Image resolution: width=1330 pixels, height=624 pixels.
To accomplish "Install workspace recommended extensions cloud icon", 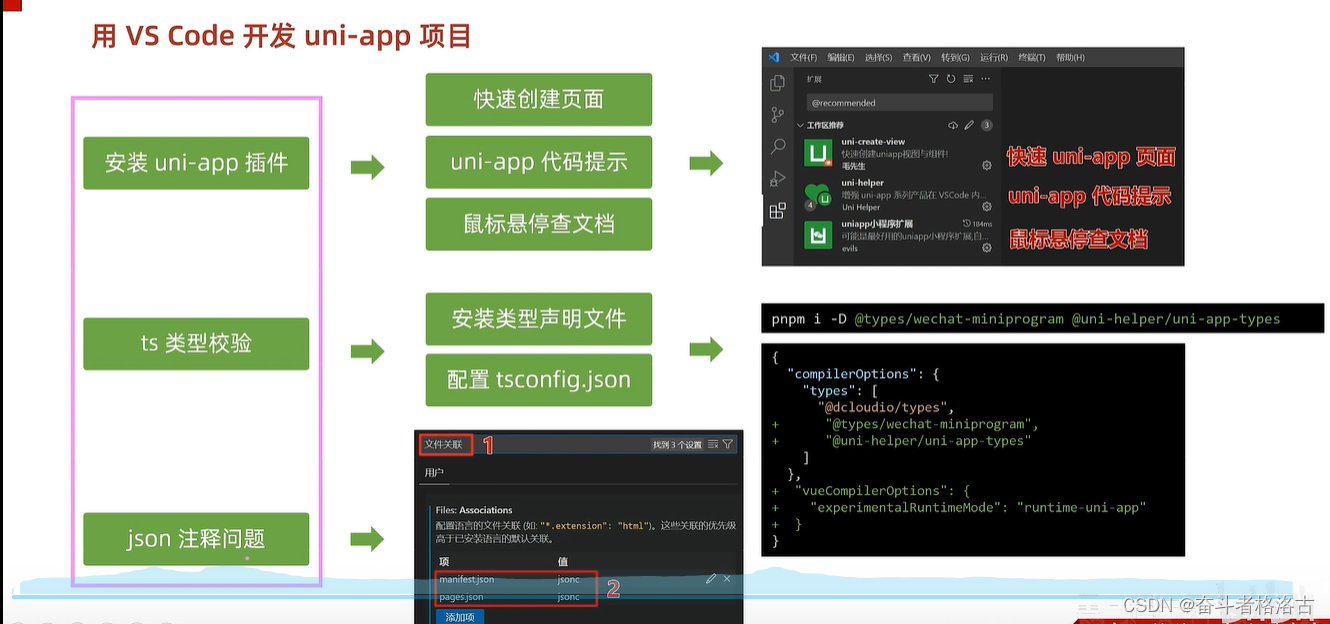I will (953, 125).
